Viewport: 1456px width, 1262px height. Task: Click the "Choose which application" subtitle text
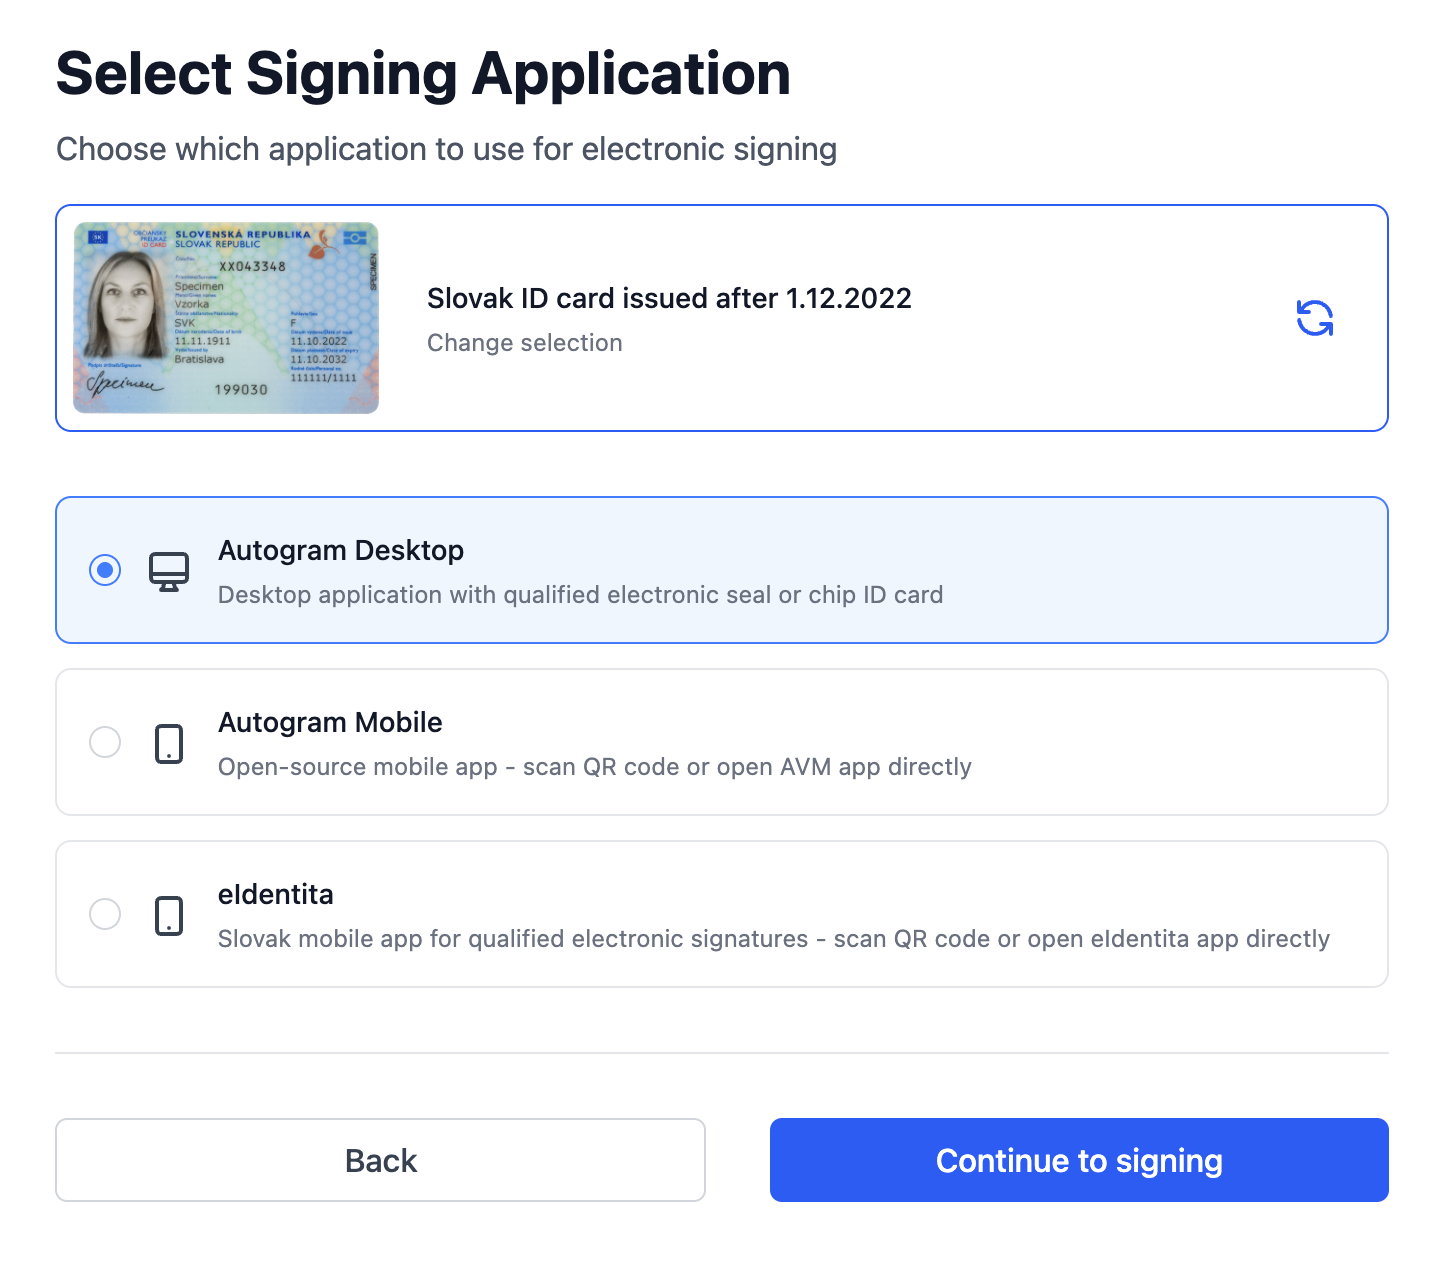pyautogui.click(x=446, y=149)
